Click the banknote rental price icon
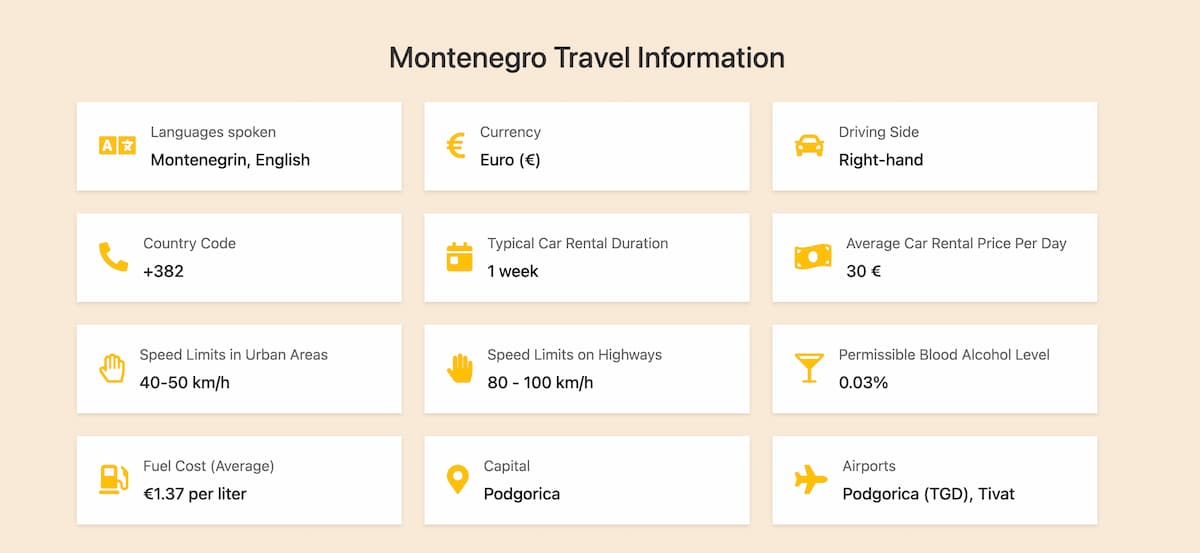 [812, 257]
